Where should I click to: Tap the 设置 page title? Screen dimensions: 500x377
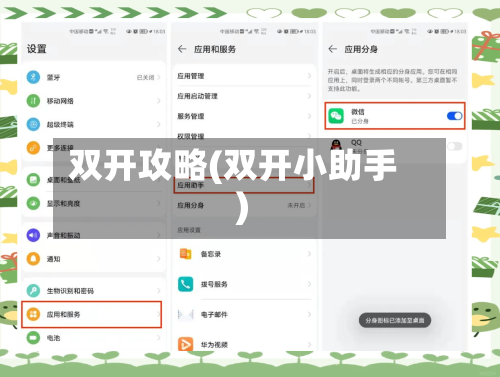coord(37,49)
